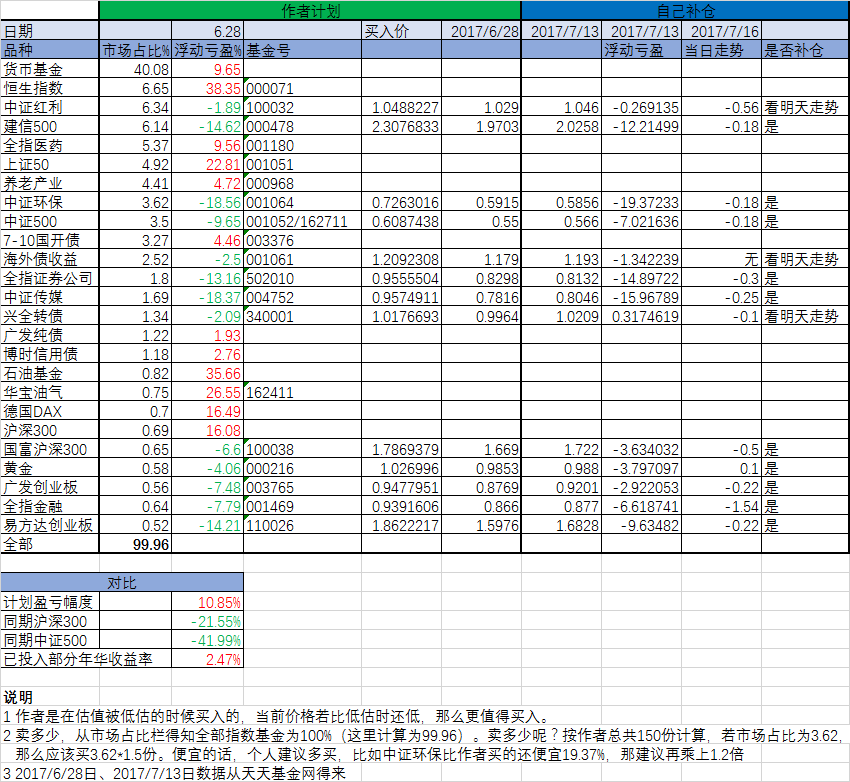Click fund code 001052/162711
Viewport: 850px width, 782px height.
coord(302,221)
